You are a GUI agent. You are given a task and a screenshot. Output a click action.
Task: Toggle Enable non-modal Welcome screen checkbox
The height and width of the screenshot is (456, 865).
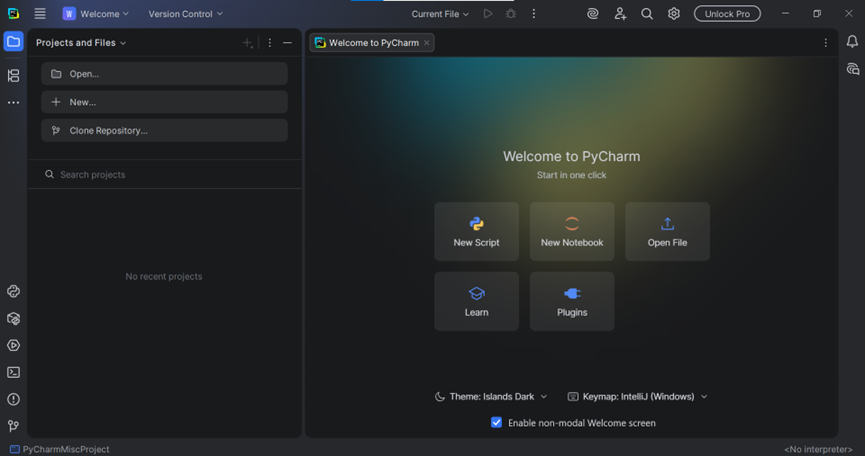pos(496,422)
